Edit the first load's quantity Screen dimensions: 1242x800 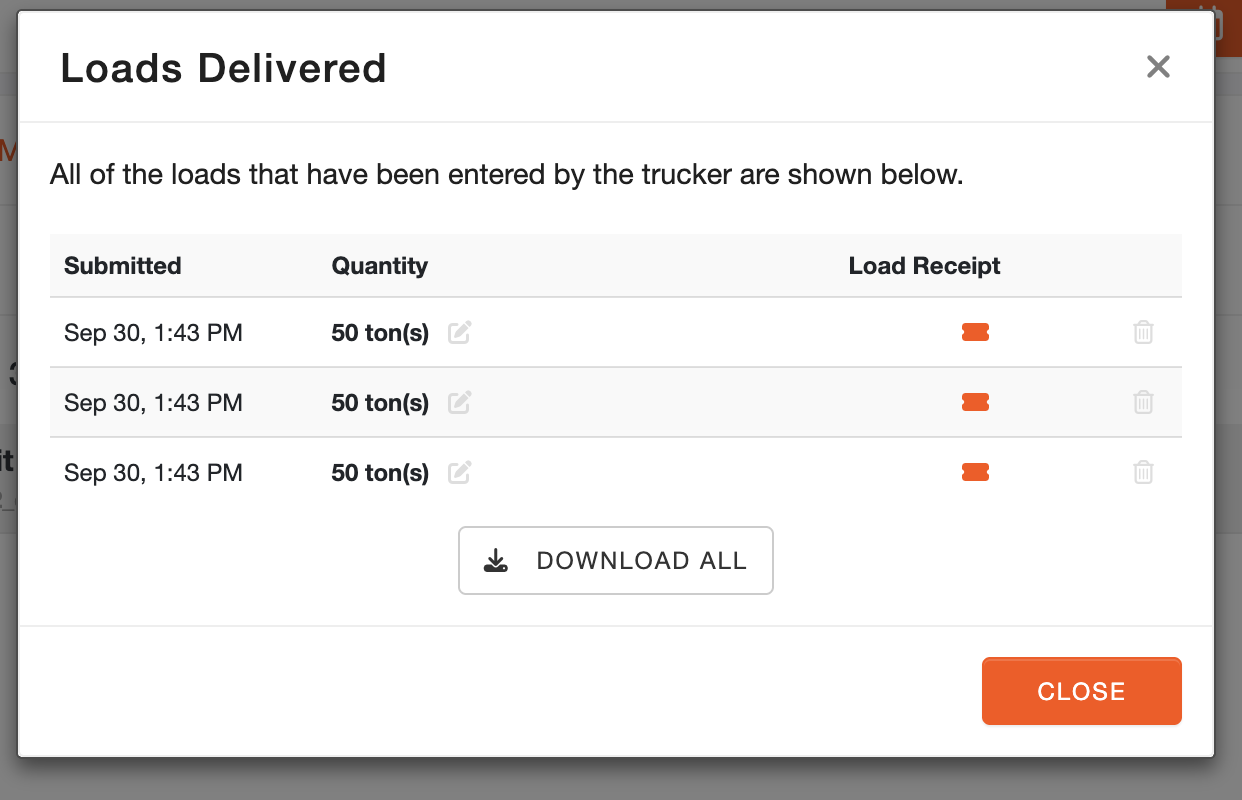(x=460, y=333)
